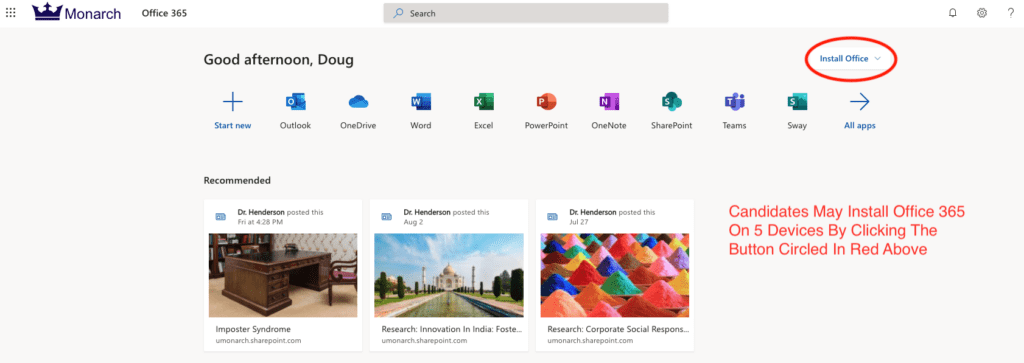
Task: Open the Word app icon
Action: coord(421,102)
